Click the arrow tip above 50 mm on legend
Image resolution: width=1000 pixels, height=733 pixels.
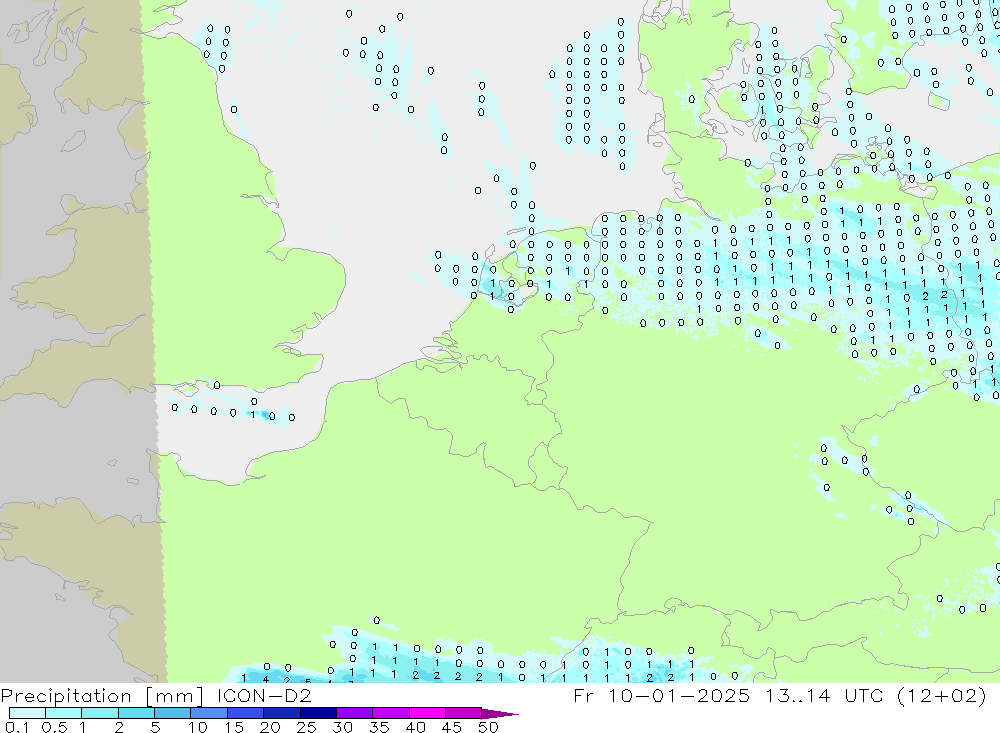[x=500, y=714]
